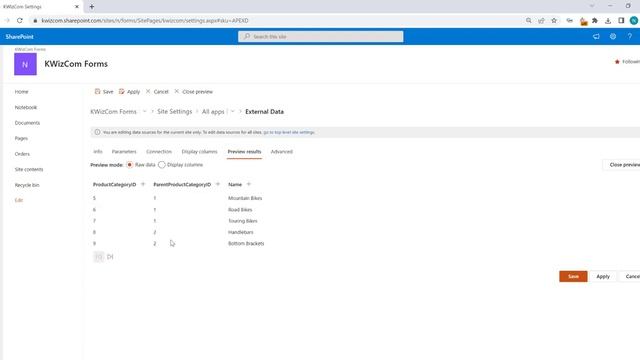Open the SharePoint help question mark
640x360 pixels.
click(x=630, y=36)
